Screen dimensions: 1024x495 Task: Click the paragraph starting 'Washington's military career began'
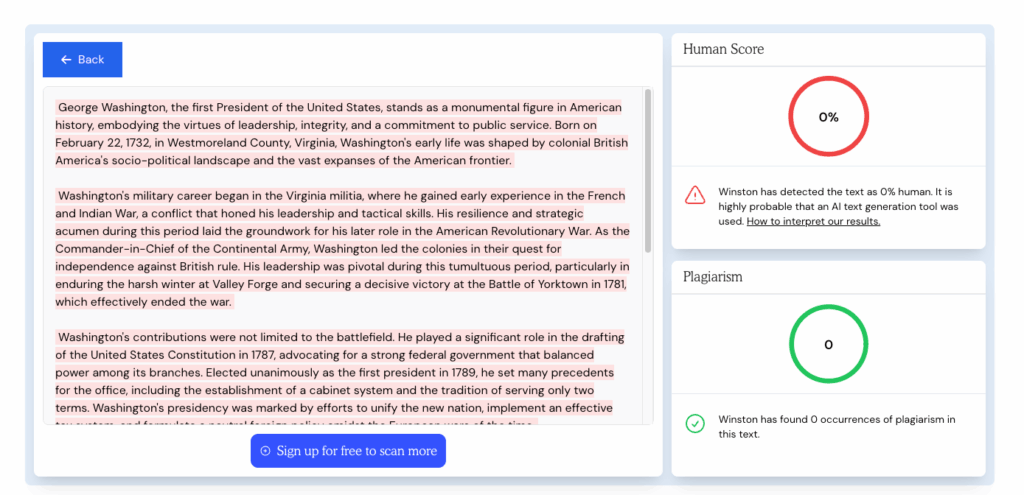click(x=342, y=249)
